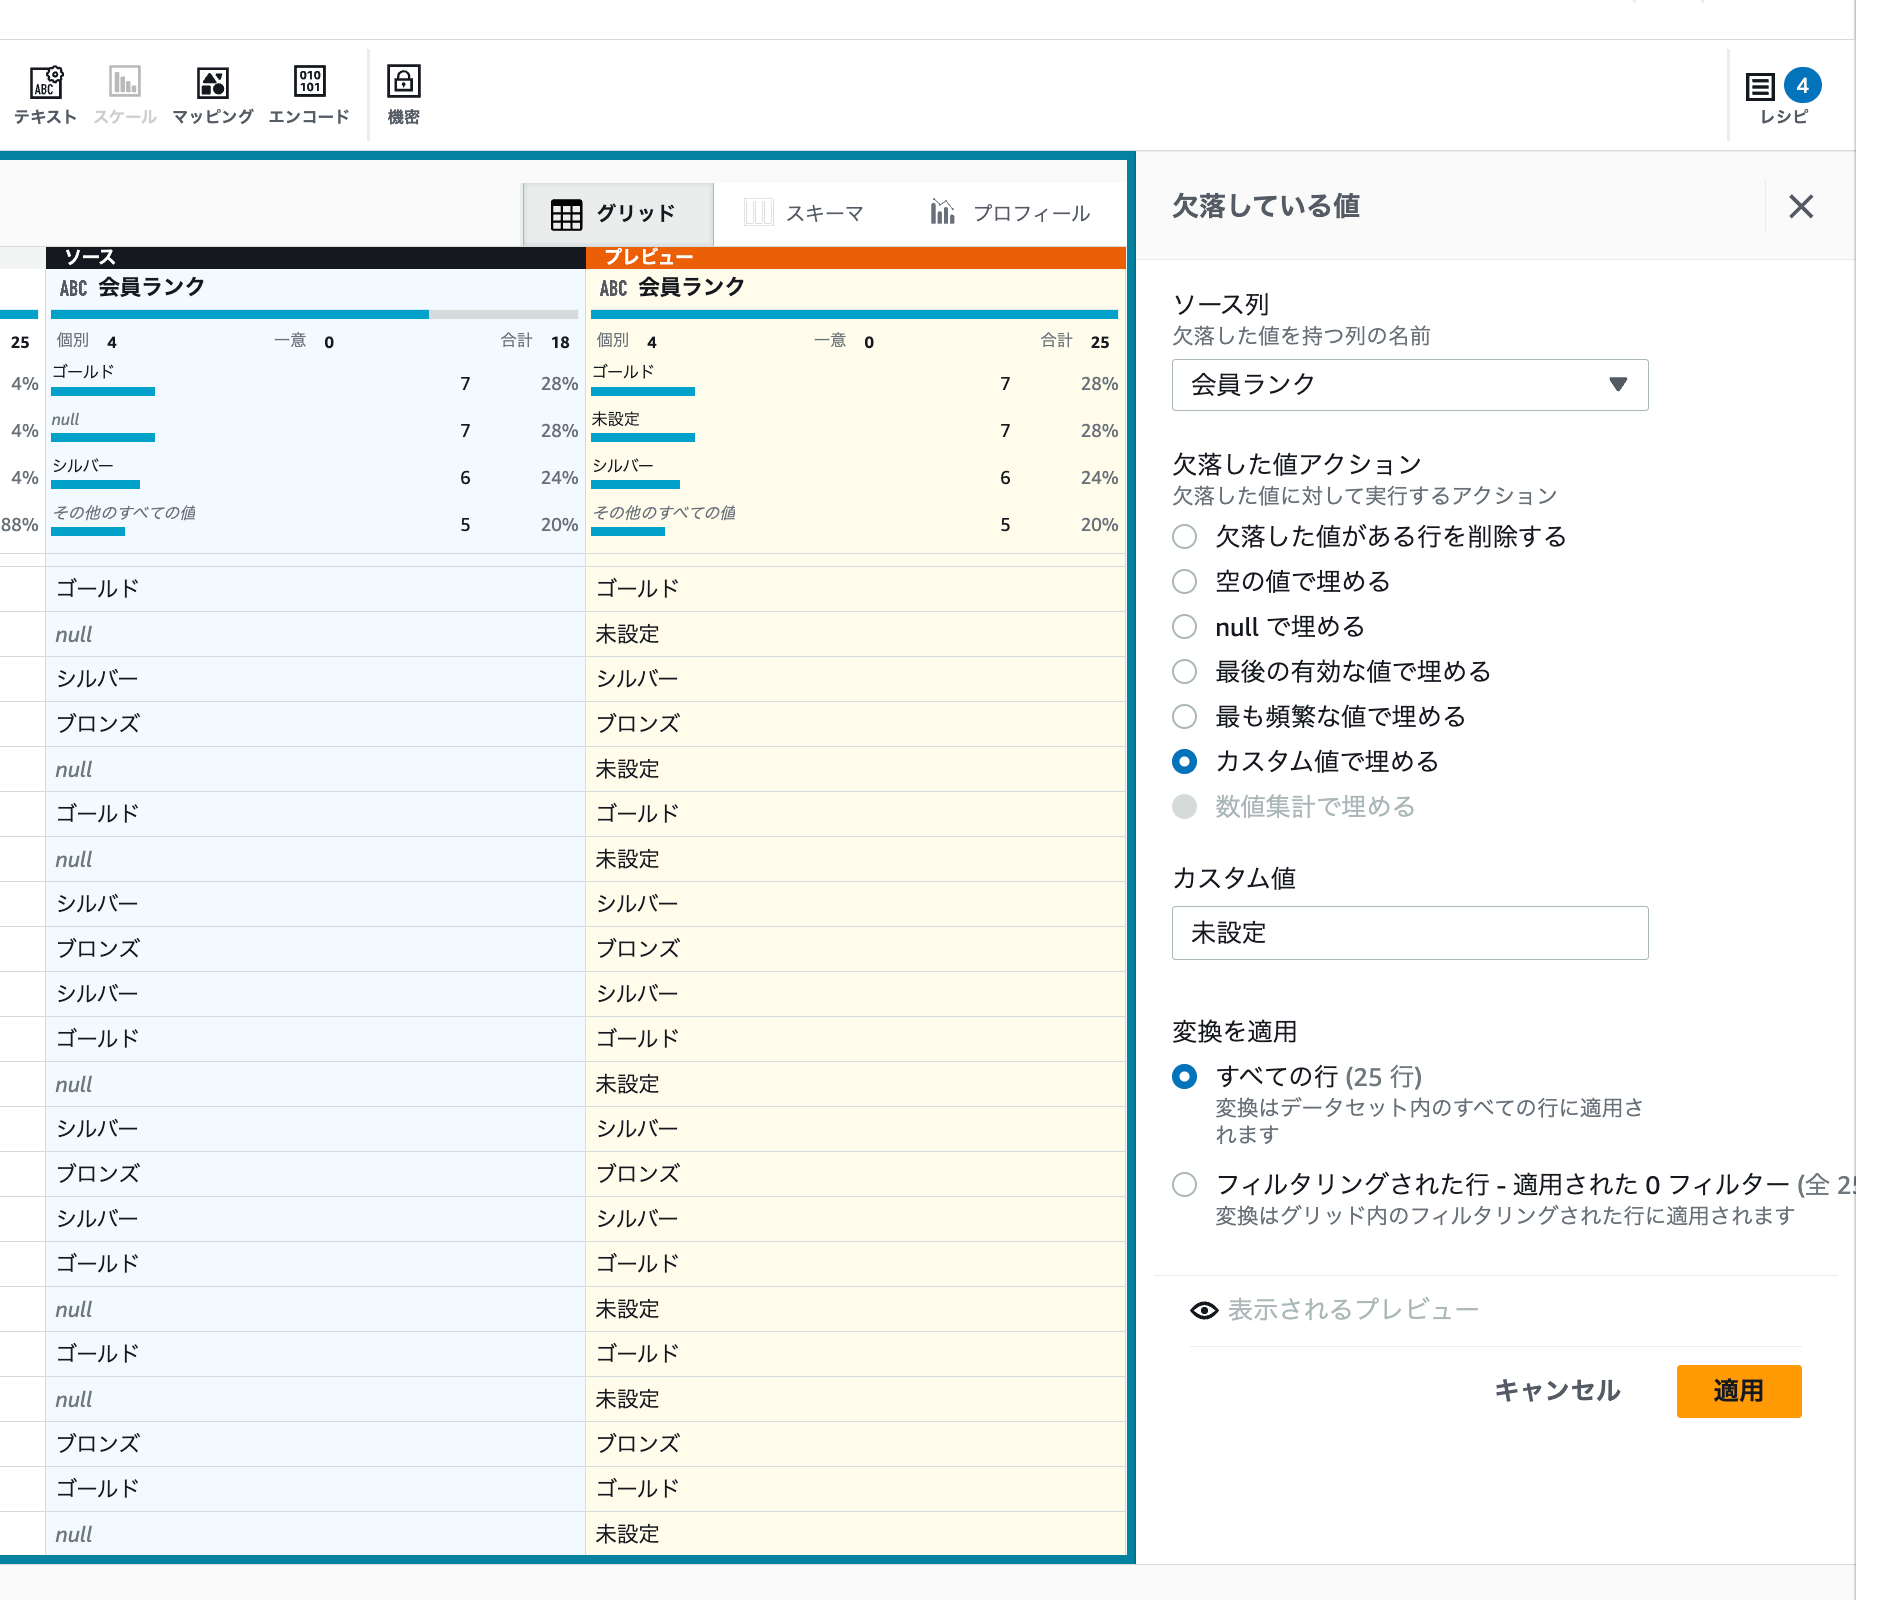1892x1600 pixels.
Task: Select 最後の有効な値で埋める option
Action: point(1184,672)
